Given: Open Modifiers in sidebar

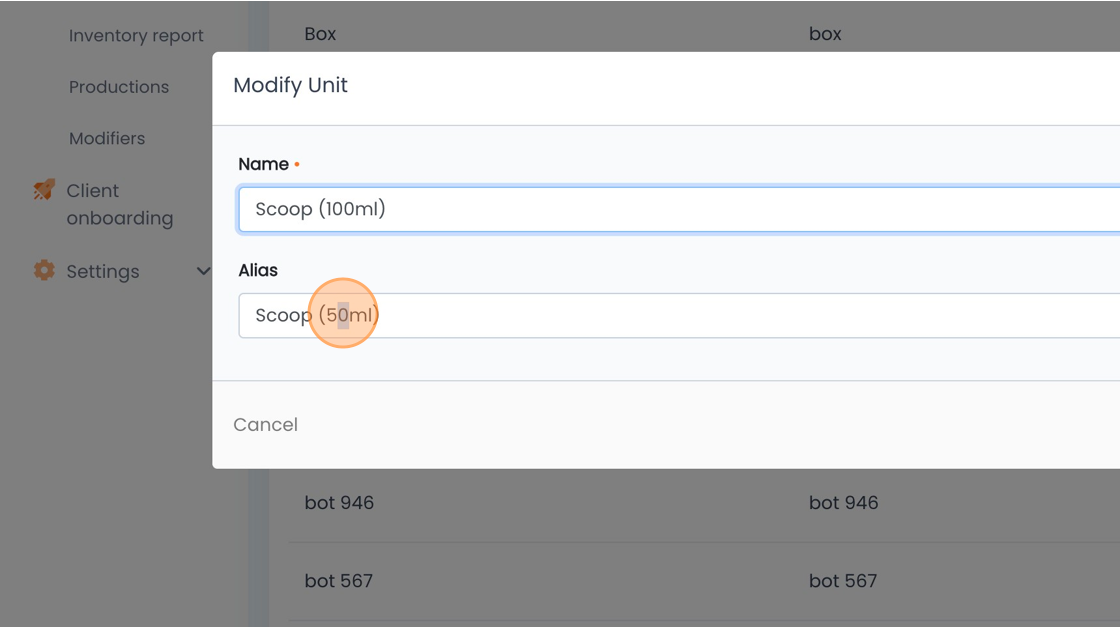Looking at the screenshot, I should tap(106, 138).
